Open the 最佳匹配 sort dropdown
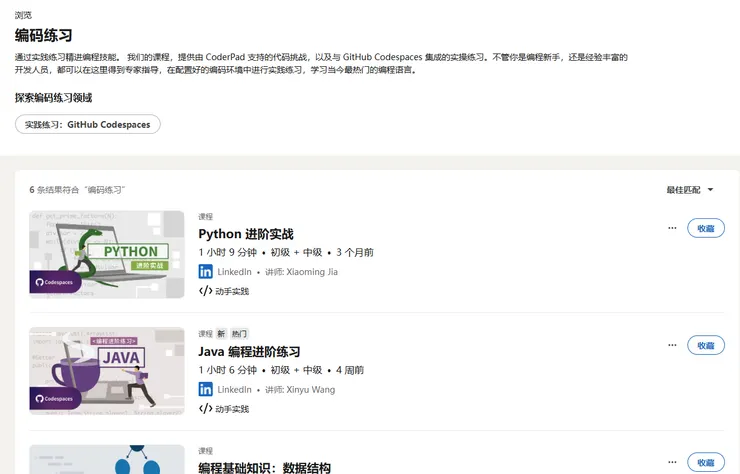740x474 pixels. (690, 190)
